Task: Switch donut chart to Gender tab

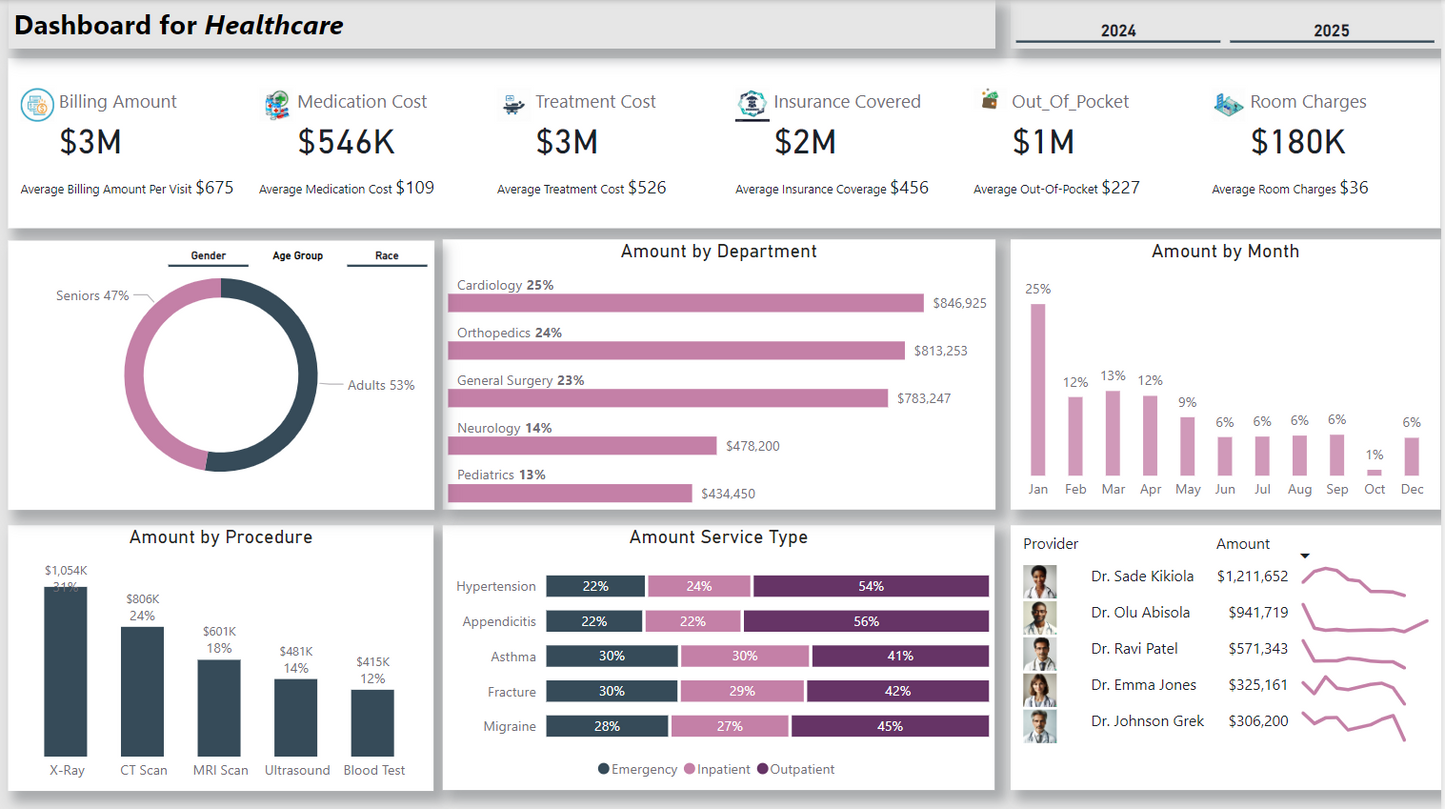Action: [x=208, y=256]
